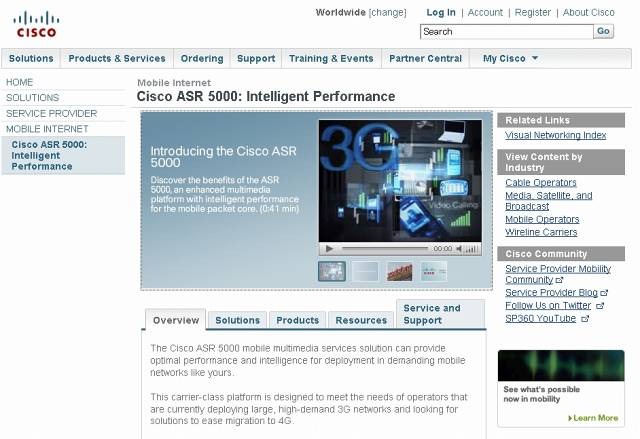The image size is (640, 439).
Task: Open Visual Networking Index link
Action: (556, 135)
